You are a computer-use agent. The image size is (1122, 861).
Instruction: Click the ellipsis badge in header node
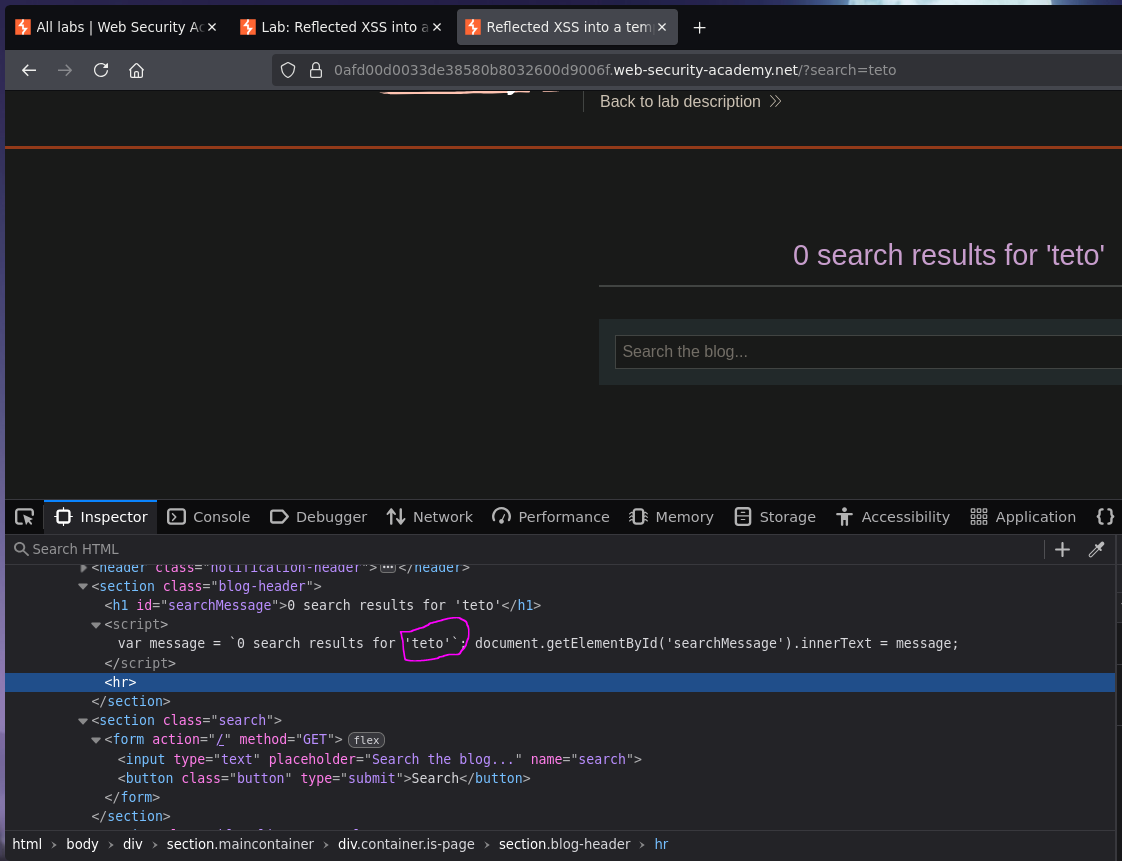388,568
